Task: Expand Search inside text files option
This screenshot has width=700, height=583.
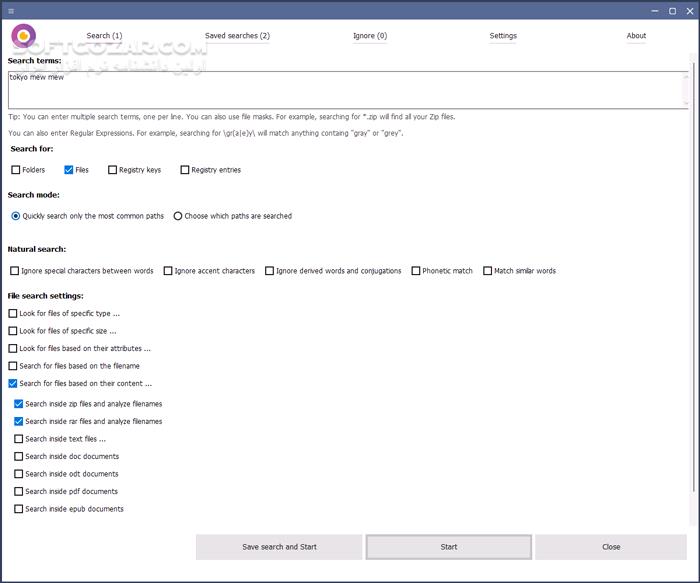Action: click(19, 439)
